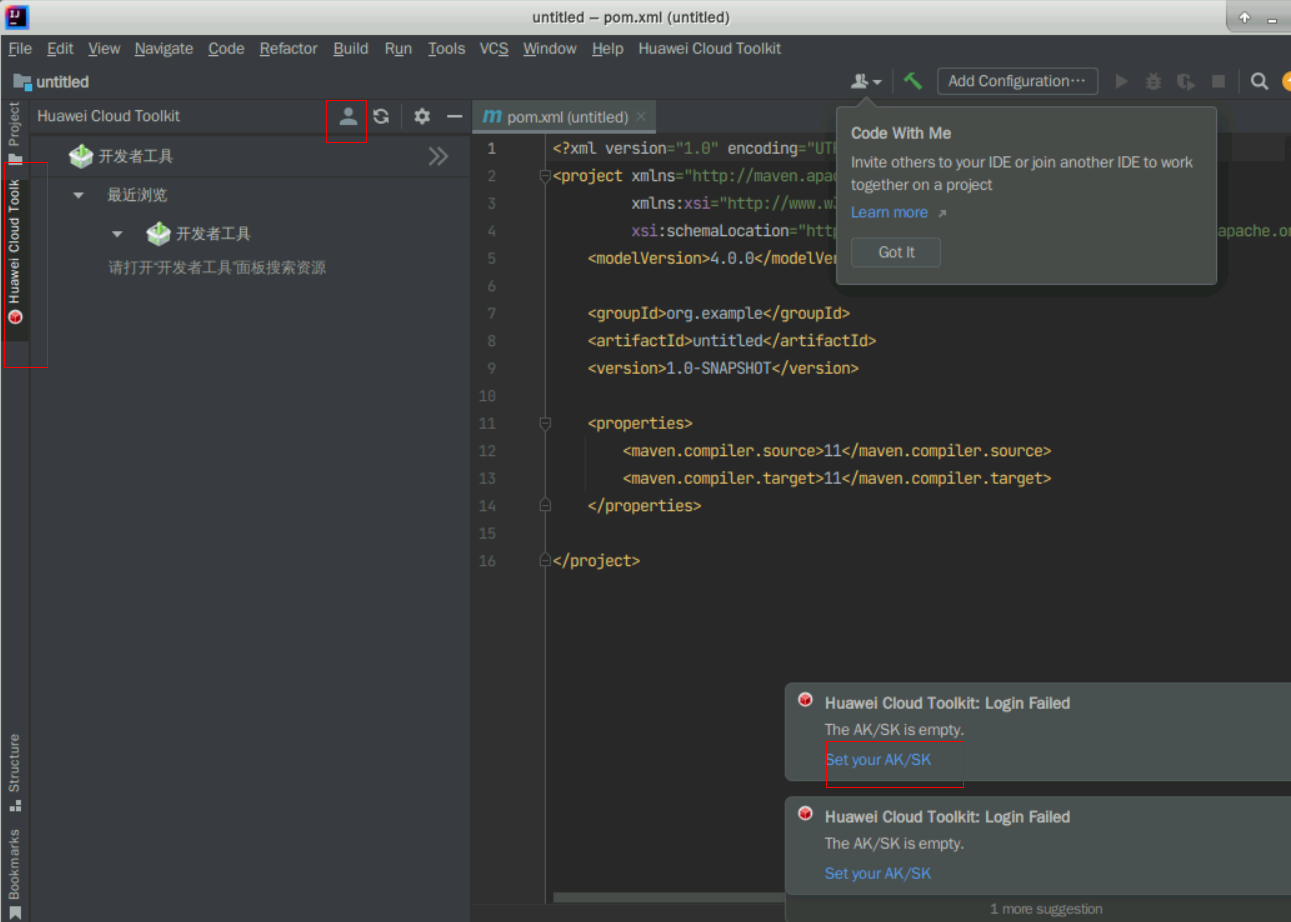Viewport: 1291px width, 922px height.
Task: Click the Search Everywhere magnifier icon
Action: coord(1259,81)
